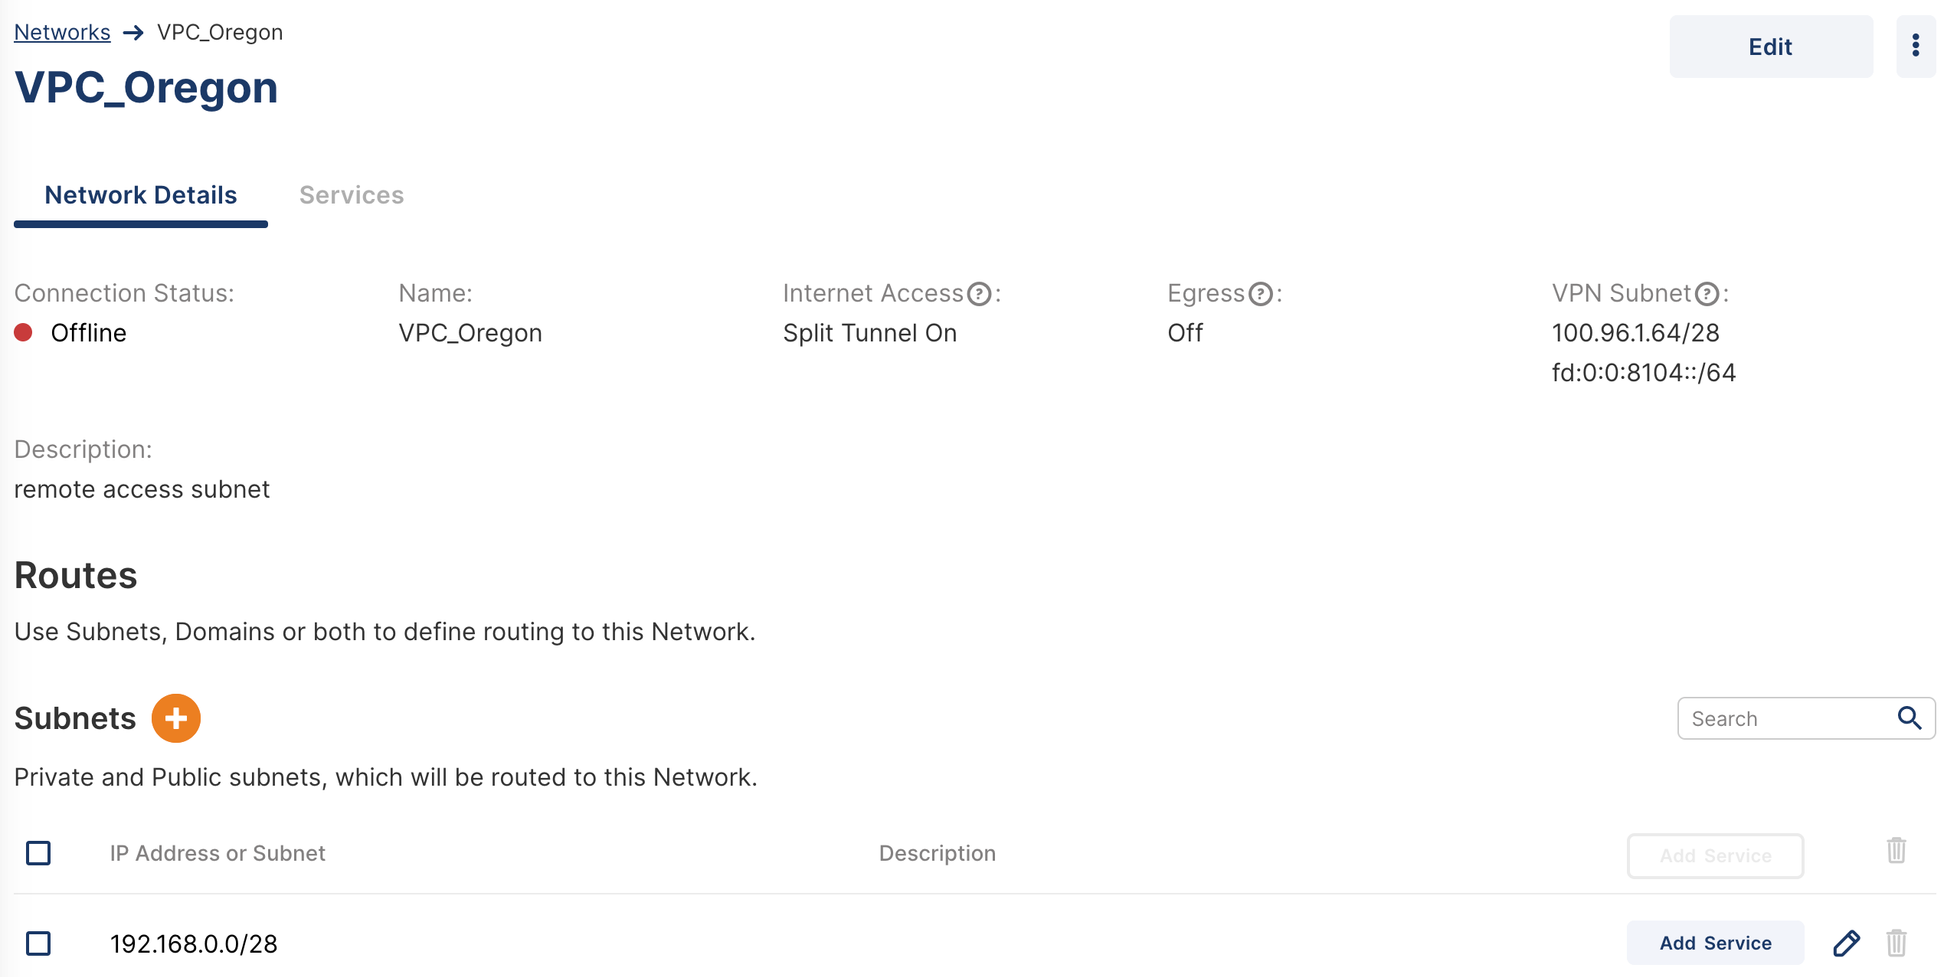Image resolution: width=1944 pixels, height=977 pixels.
Task: Click the search magnifier icon
Action: tap(1909, 718)
